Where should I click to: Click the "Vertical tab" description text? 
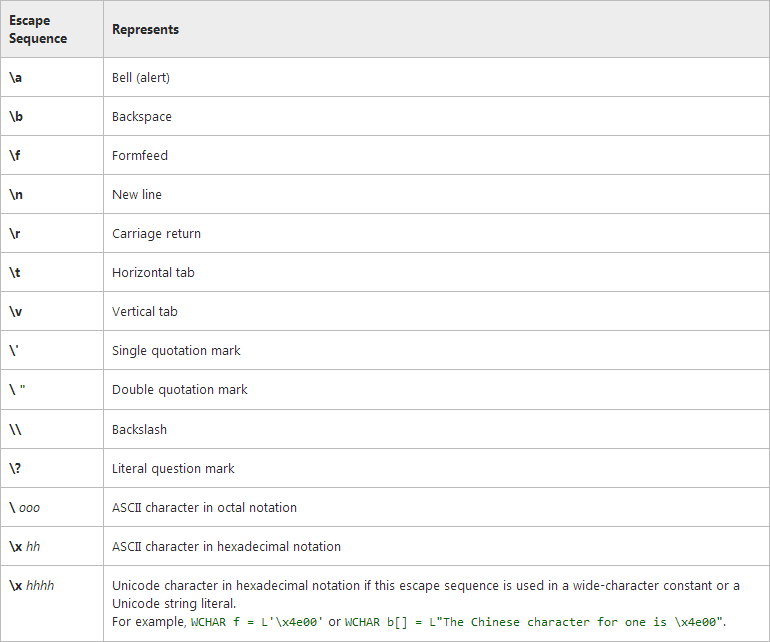[145, 311]
